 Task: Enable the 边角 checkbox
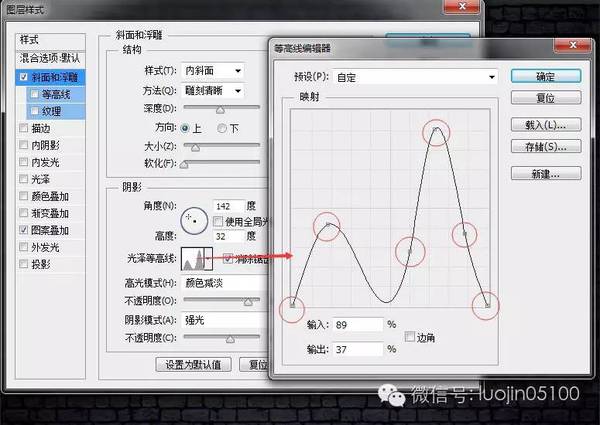[409, 337]
